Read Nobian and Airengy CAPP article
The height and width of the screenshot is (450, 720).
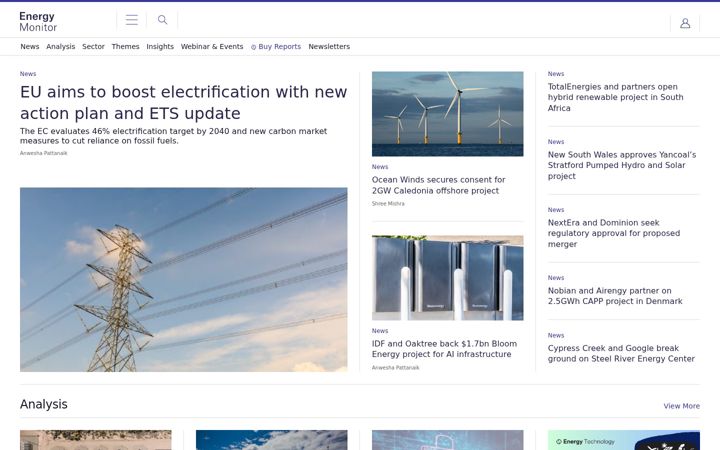615,296
